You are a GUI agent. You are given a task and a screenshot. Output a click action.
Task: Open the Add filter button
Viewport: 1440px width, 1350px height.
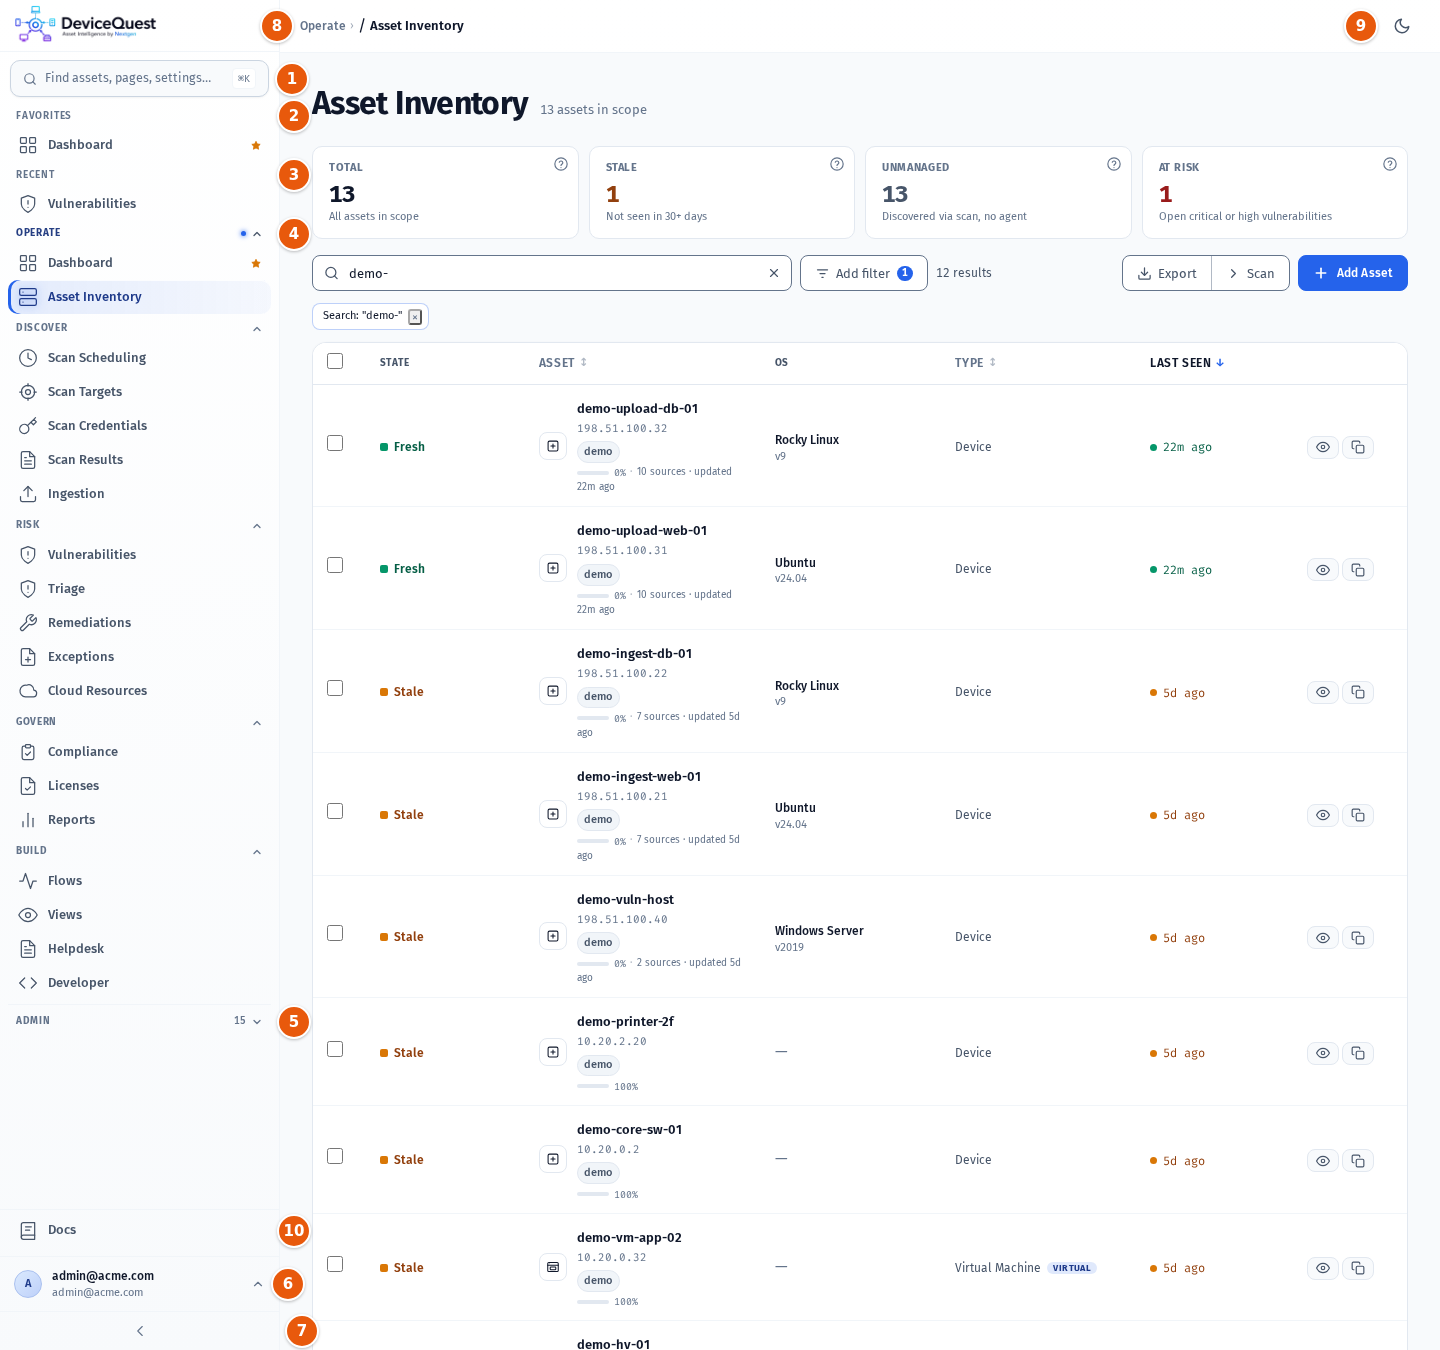864,273
